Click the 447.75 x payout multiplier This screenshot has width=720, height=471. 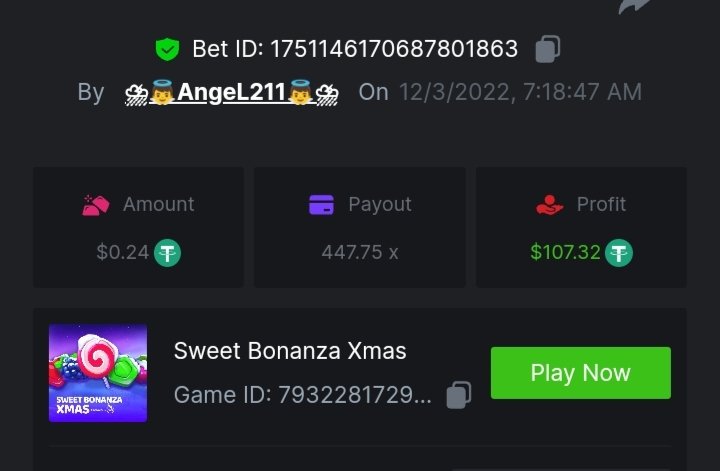click(360, 253)
